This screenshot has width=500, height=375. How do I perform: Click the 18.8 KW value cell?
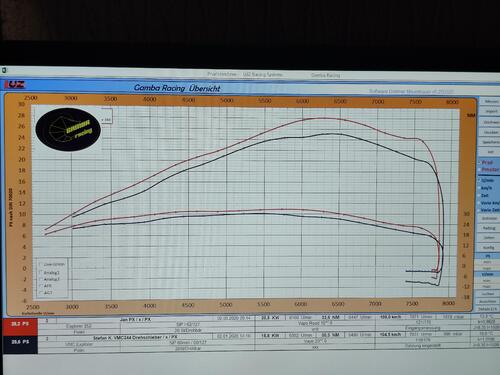[270, 335]
